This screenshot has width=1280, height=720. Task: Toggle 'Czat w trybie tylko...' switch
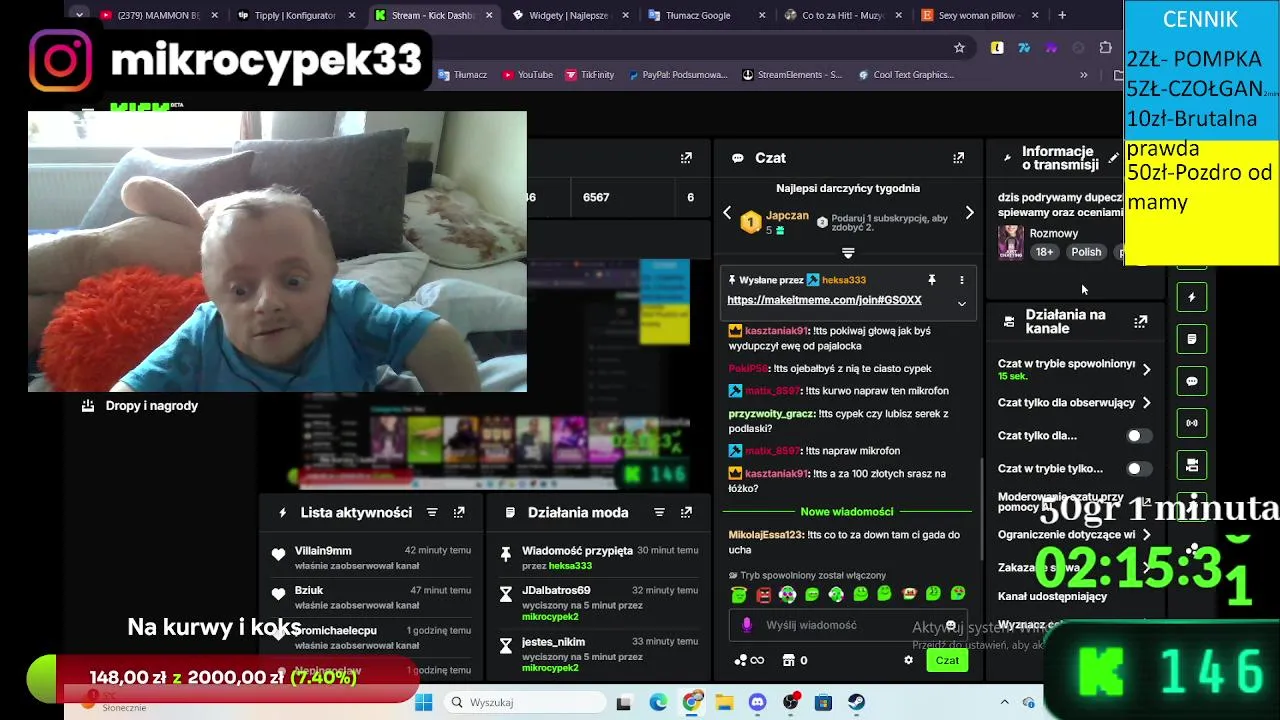coord(1139,469)
